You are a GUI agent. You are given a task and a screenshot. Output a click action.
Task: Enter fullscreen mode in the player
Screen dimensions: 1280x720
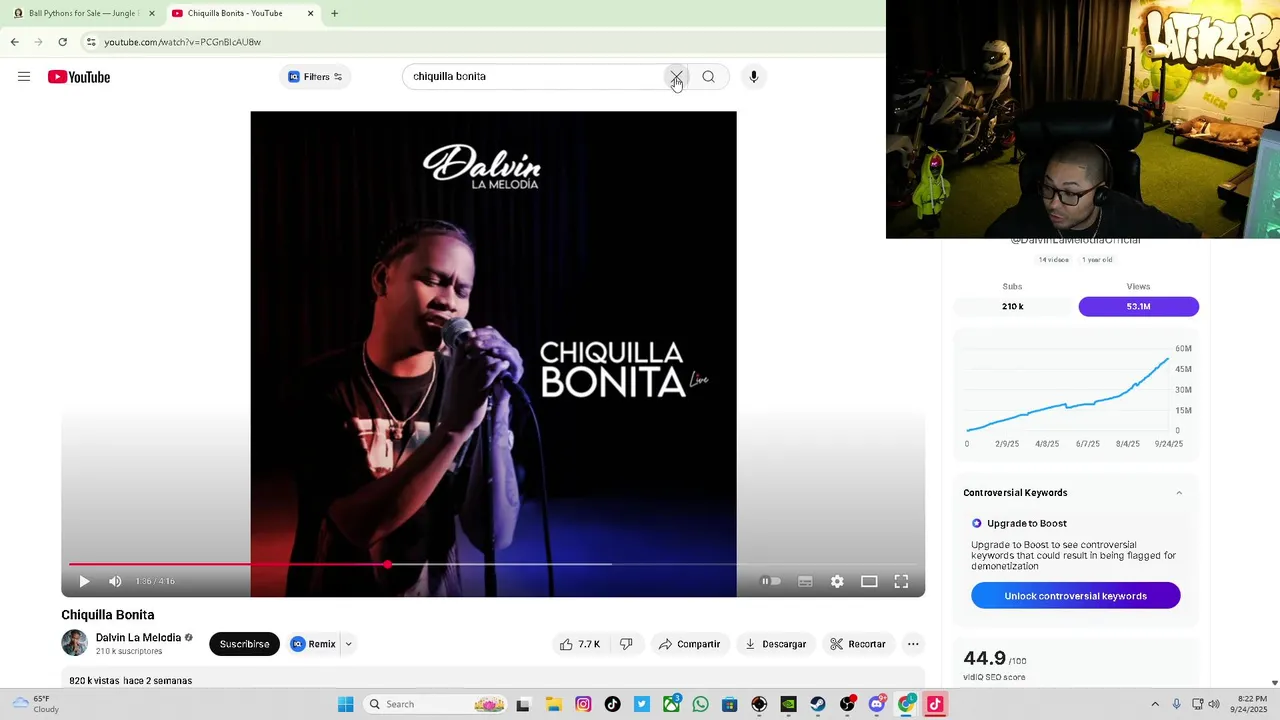[901, 581]
